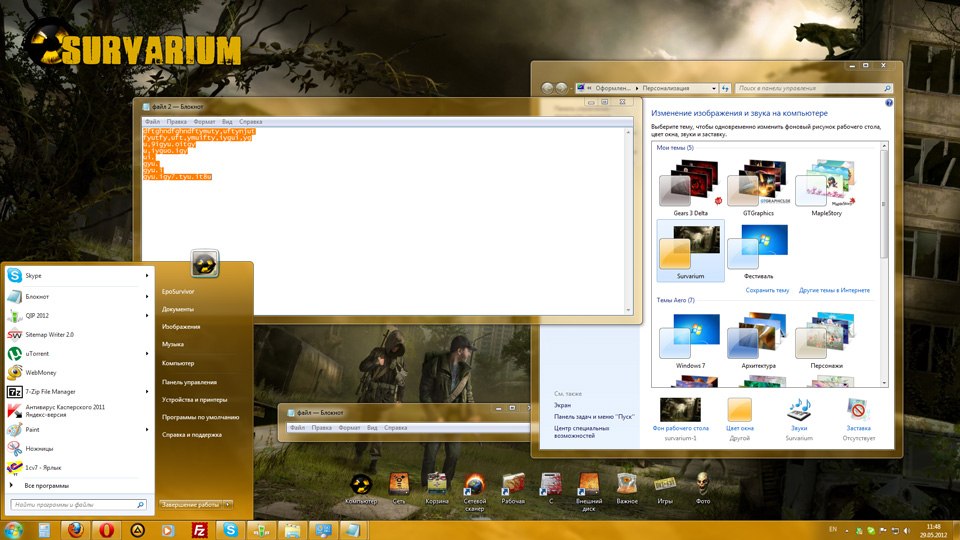
Task: Launch Блокнот from the Start menu
Action: point(78,296)
